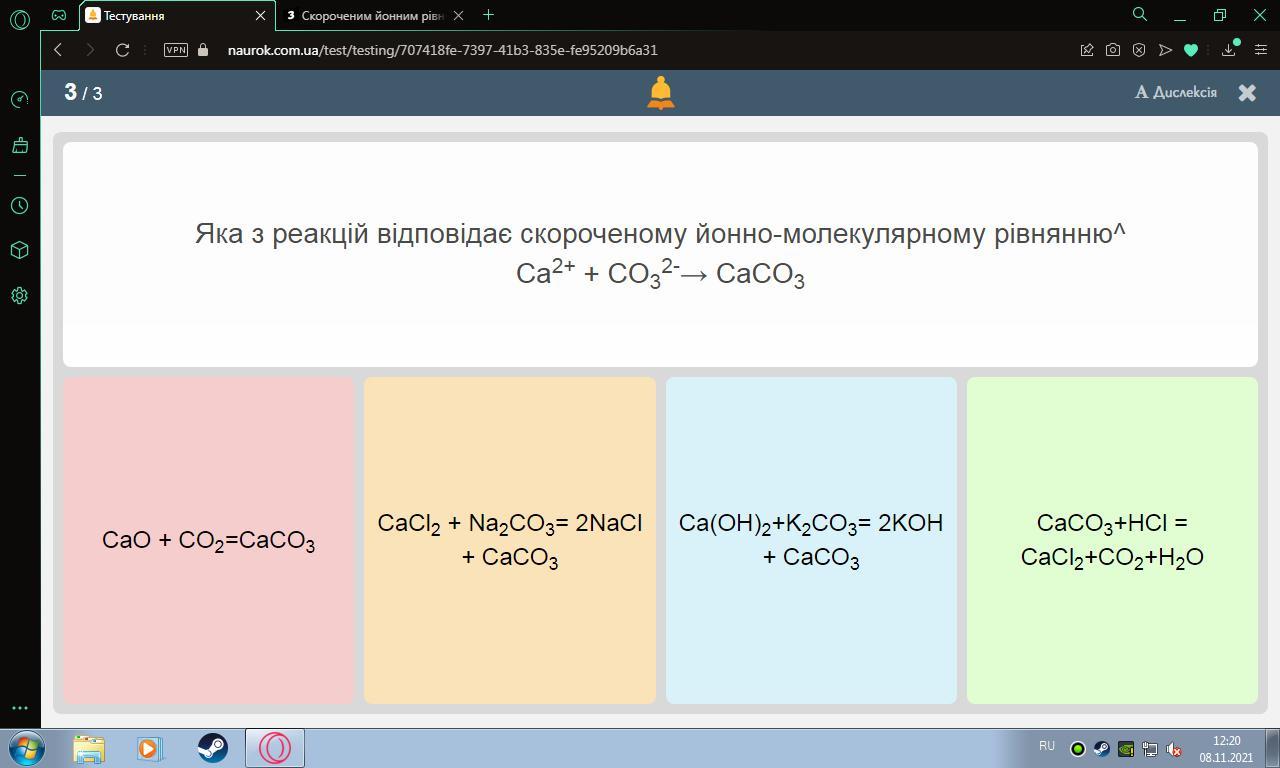Screen dimensions: 1280x768
Task: Click the green heart bookmark icon
Action: click(1190, 50)
